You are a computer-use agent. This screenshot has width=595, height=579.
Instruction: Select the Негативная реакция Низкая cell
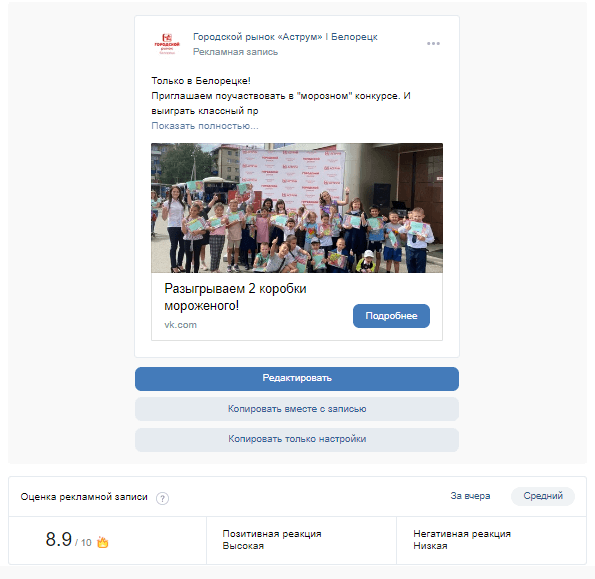click(x=491, y=540)
